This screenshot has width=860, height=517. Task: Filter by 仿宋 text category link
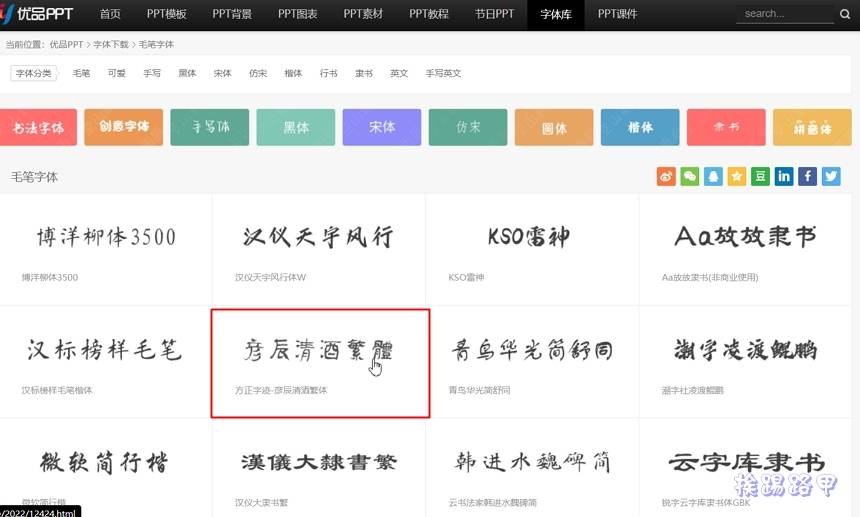point(258,73)
